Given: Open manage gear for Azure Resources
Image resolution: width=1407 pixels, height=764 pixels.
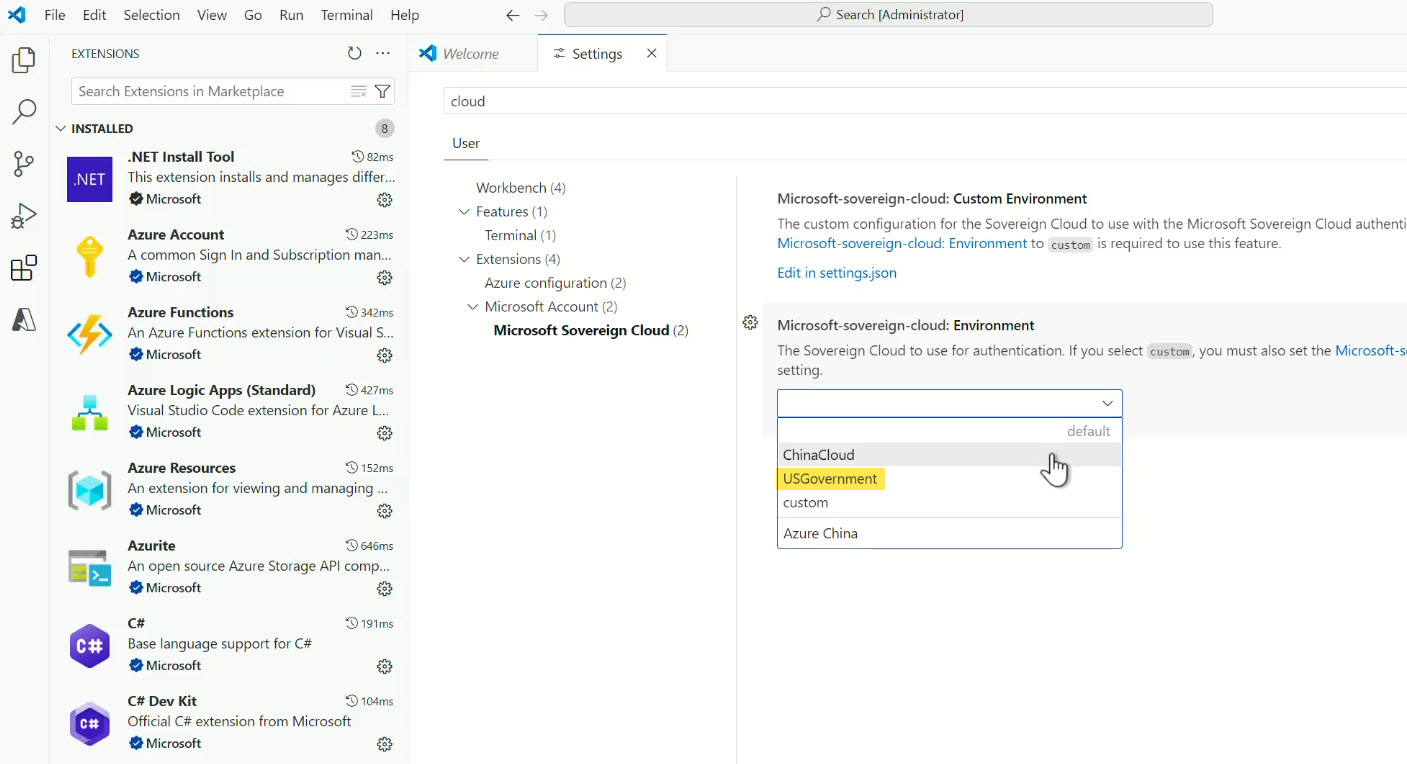Looking at the screenshot, I should point(384,511).
